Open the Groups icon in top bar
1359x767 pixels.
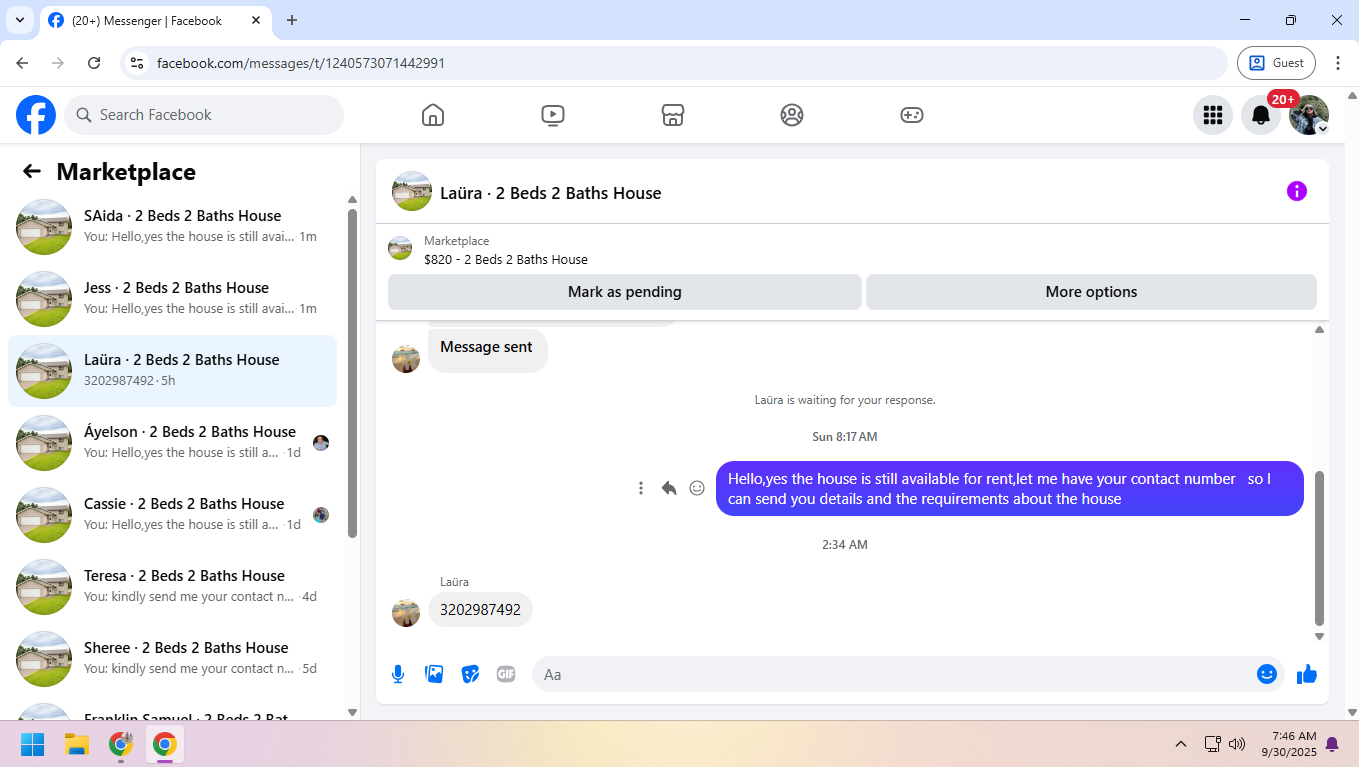[x=792, y=115]
